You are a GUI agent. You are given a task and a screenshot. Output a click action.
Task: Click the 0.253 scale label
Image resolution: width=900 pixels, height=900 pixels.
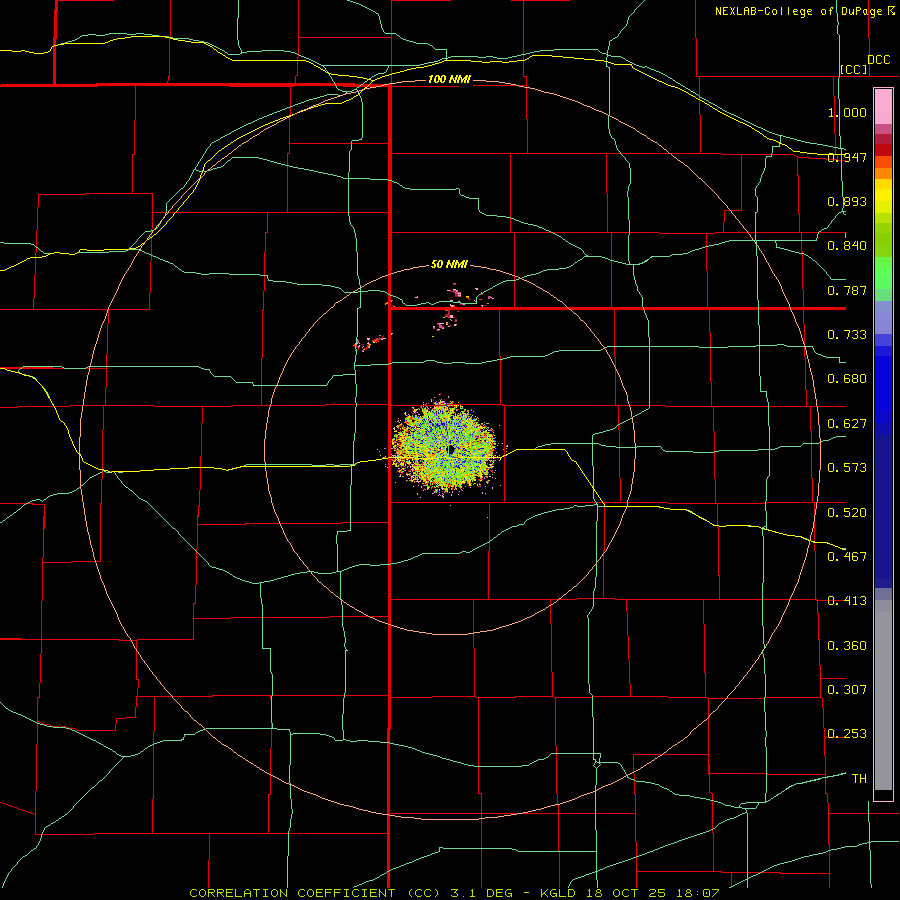pos(847,734)
